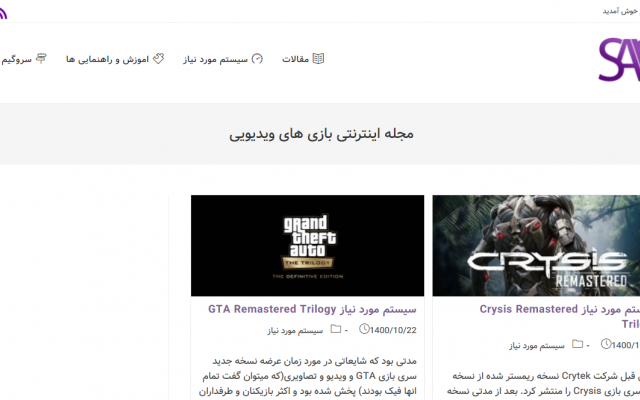Screen dimensions: 640x400
Task: Click سیستم مورد نیاز category under Crysis article
Action: [x=537, y=345]
